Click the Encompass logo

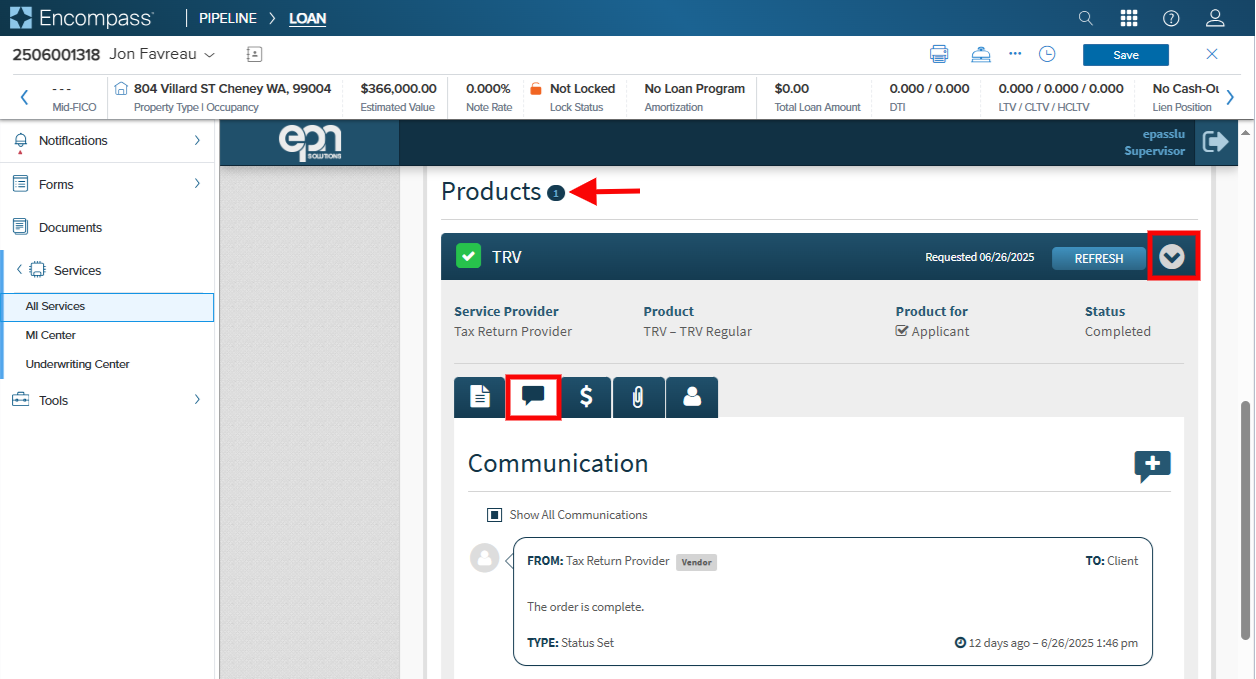coord(82,18)
